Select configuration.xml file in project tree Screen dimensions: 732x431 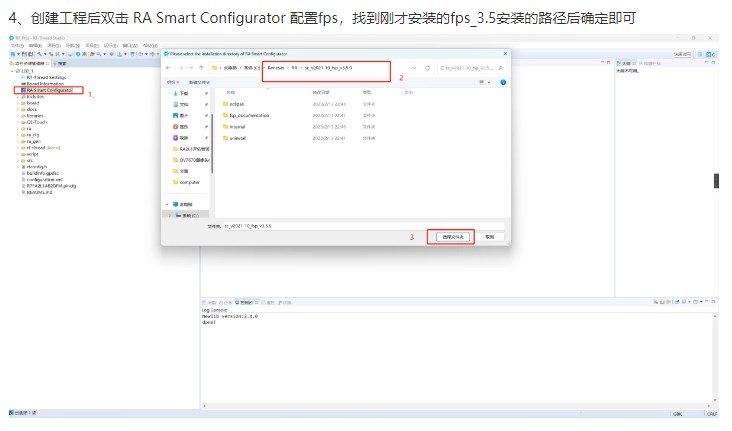click(42, 179)
